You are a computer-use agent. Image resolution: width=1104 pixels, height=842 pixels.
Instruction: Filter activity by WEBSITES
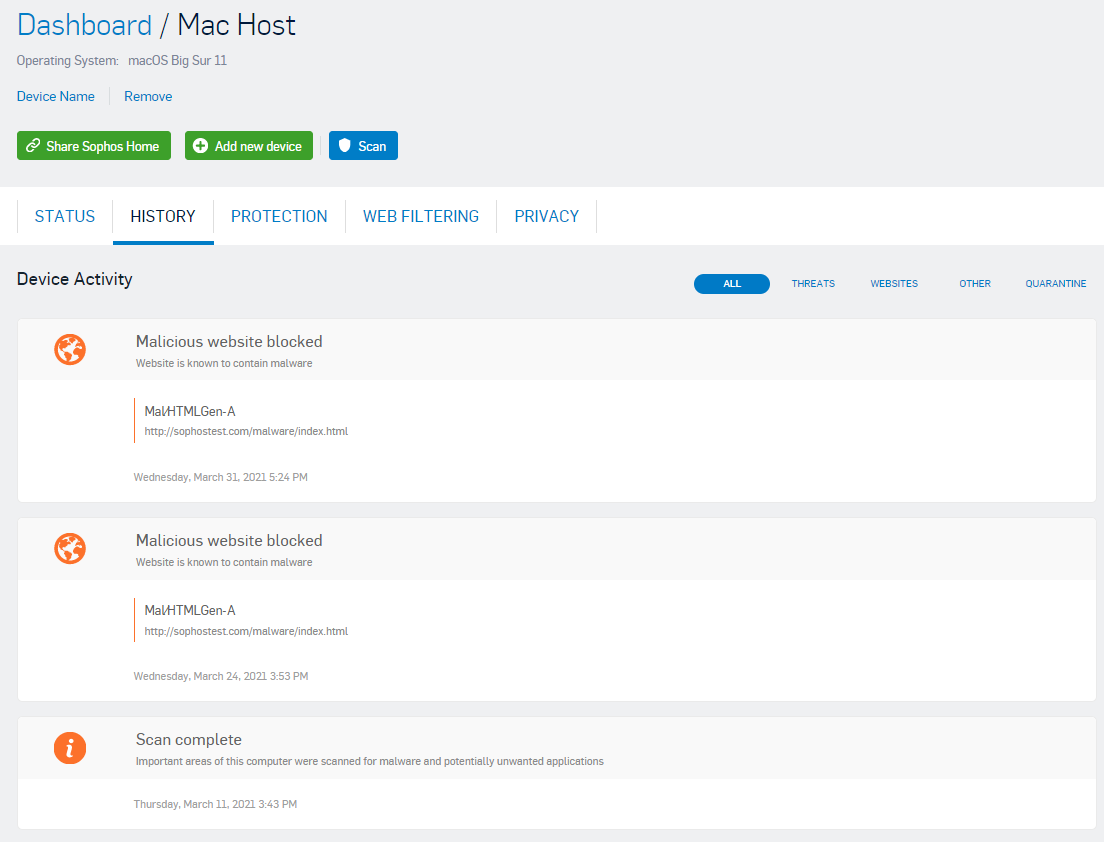pyautogui.click(x=894, y=284)
